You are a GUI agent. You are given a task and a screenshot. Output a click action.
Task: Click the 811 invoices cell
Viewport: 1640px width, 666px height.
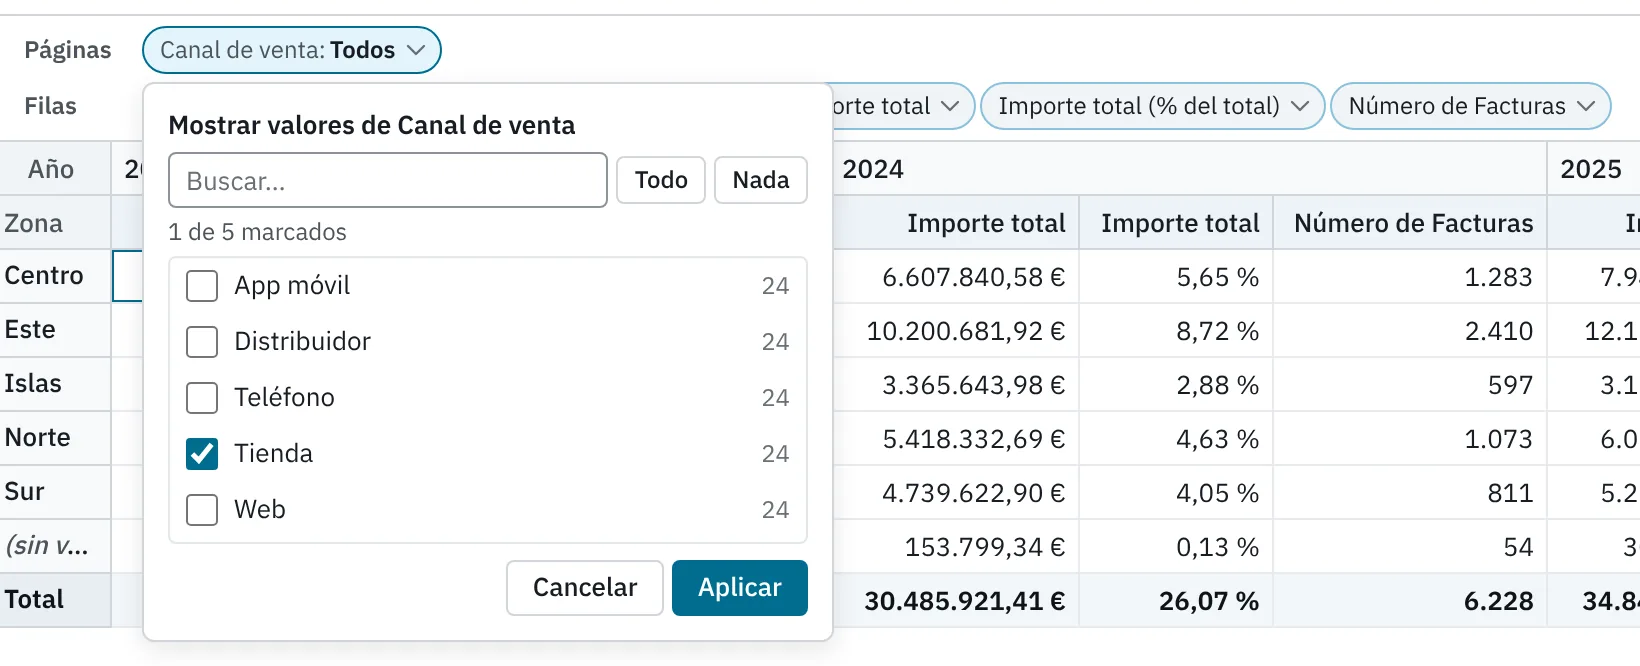click(x=1410, y=493)
